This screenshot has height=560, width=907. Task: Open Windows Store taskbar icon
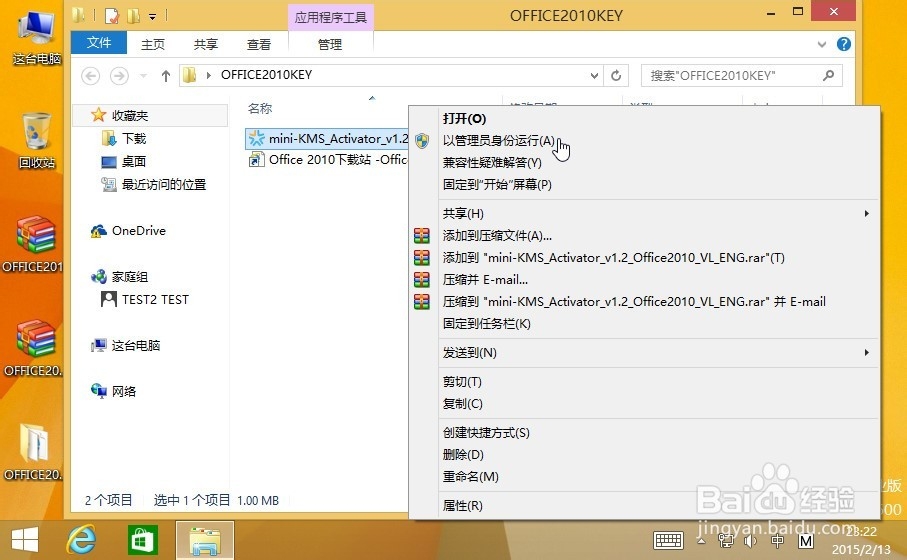pyautogui.click(x=142, y=540)
